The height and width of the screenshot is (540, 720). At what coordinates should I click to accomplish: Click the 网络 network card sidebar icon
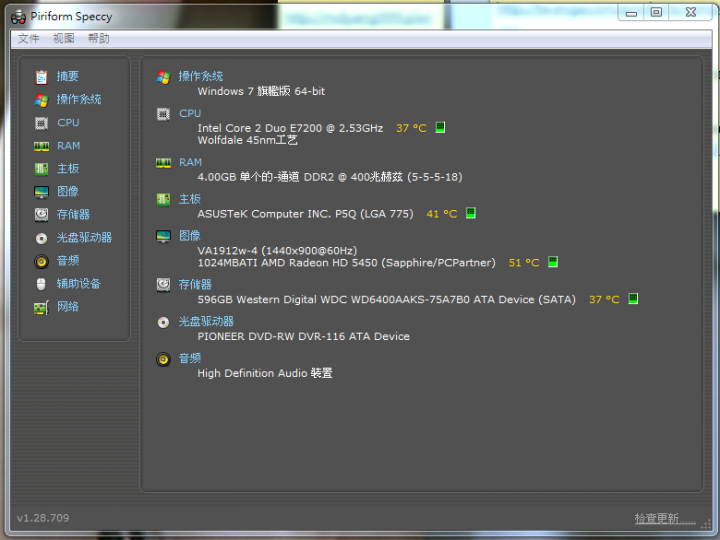(x=41, y=307)
